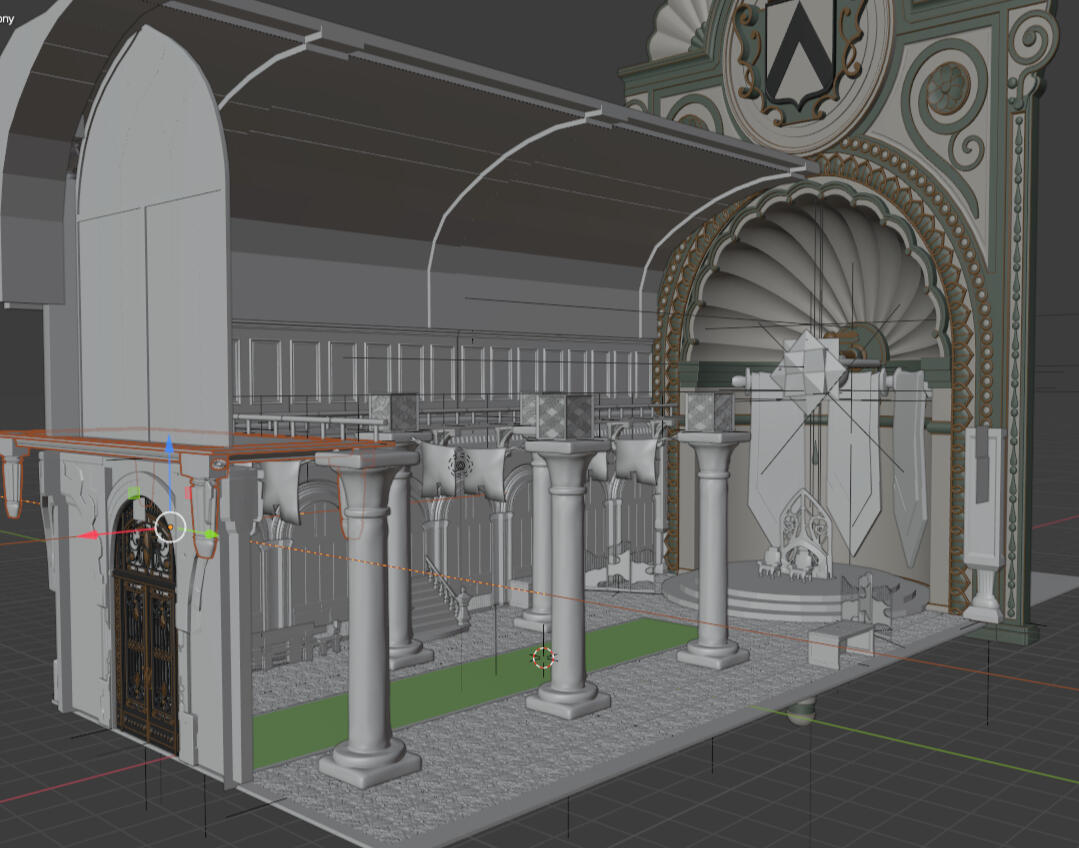The width and height of the screenshot is (1079, 848).
Task: Click the 3D cursor on the green carpet
Action: click(543, 657)
